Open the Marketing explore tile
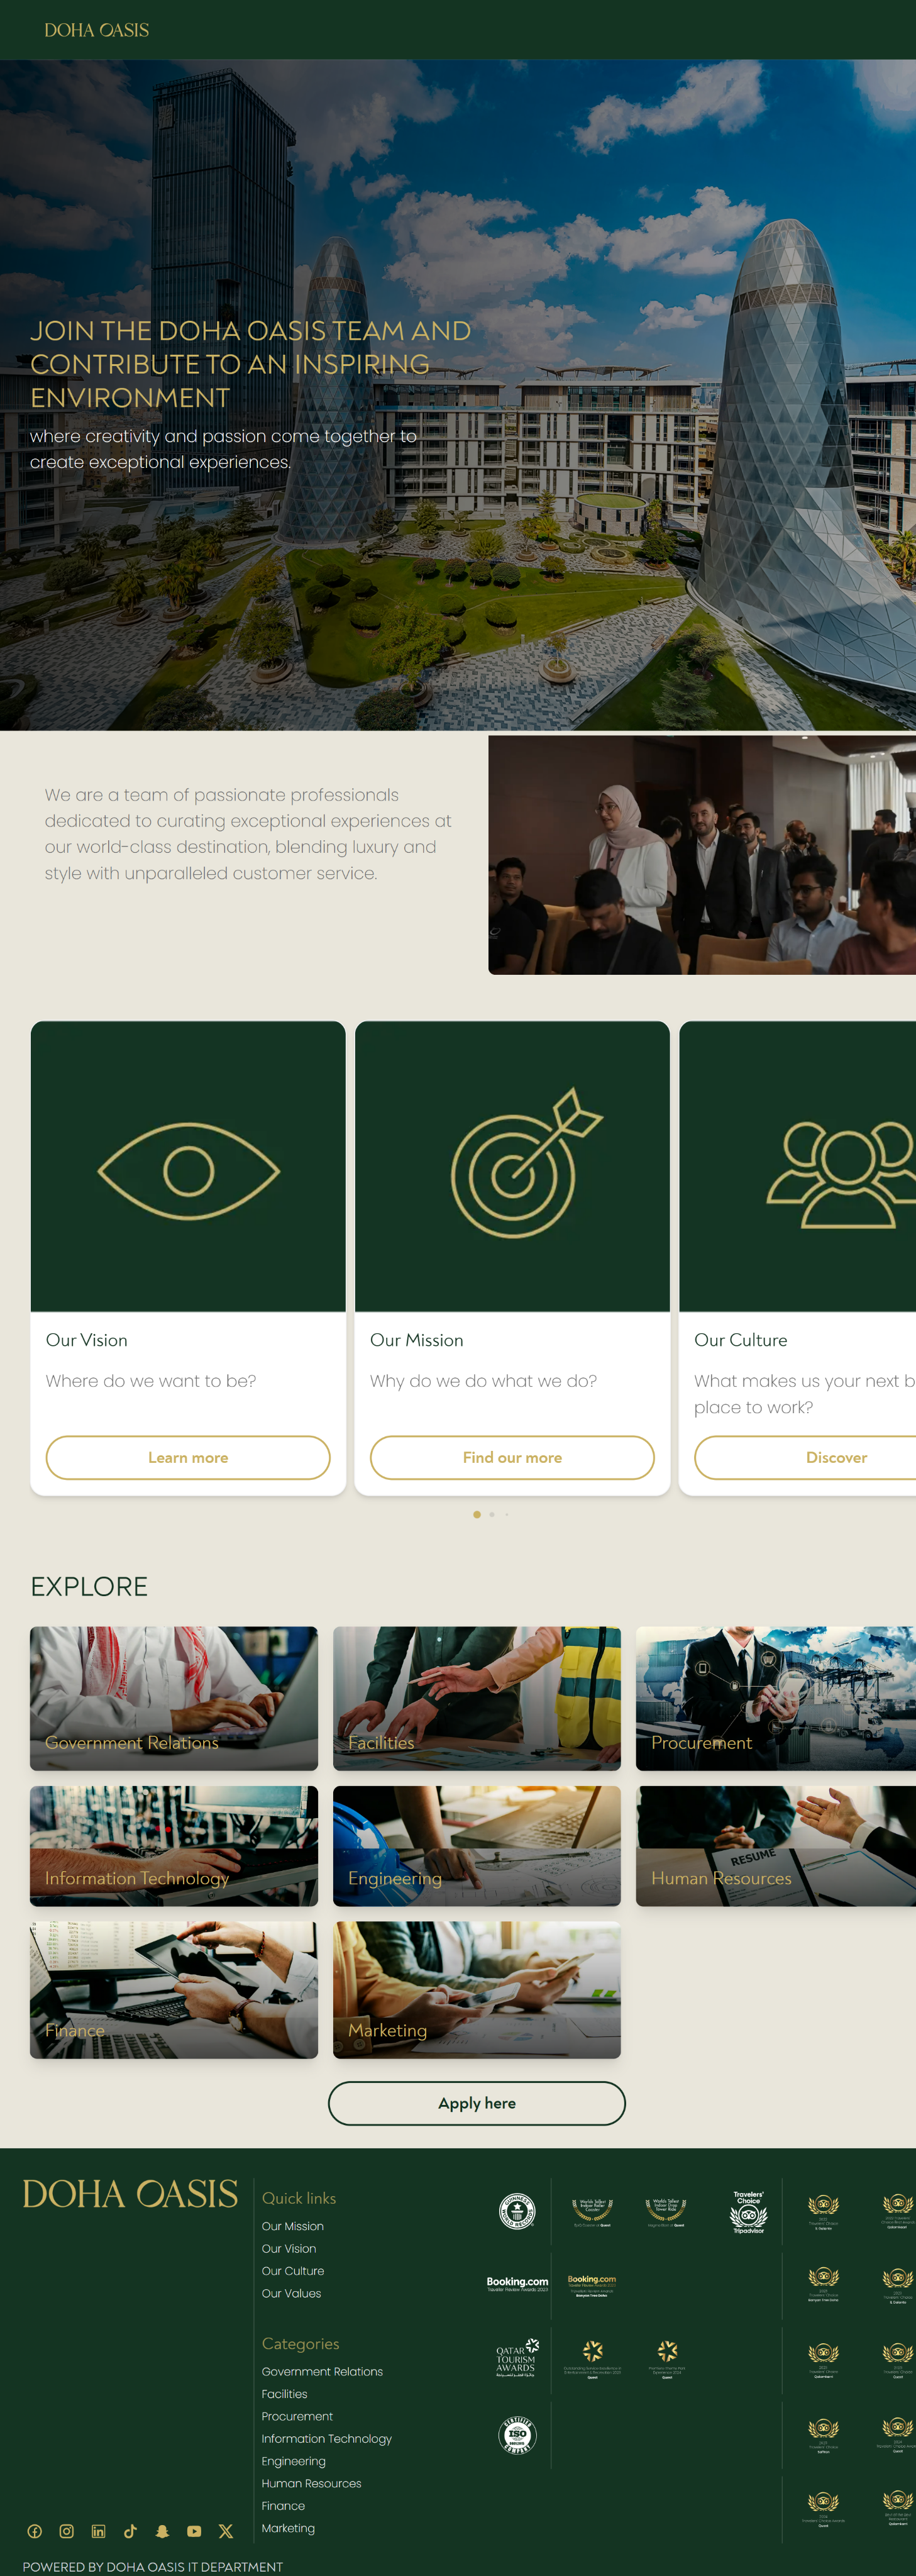Viewport: 916px width, 2576px height. click(x=477, y=1990)
